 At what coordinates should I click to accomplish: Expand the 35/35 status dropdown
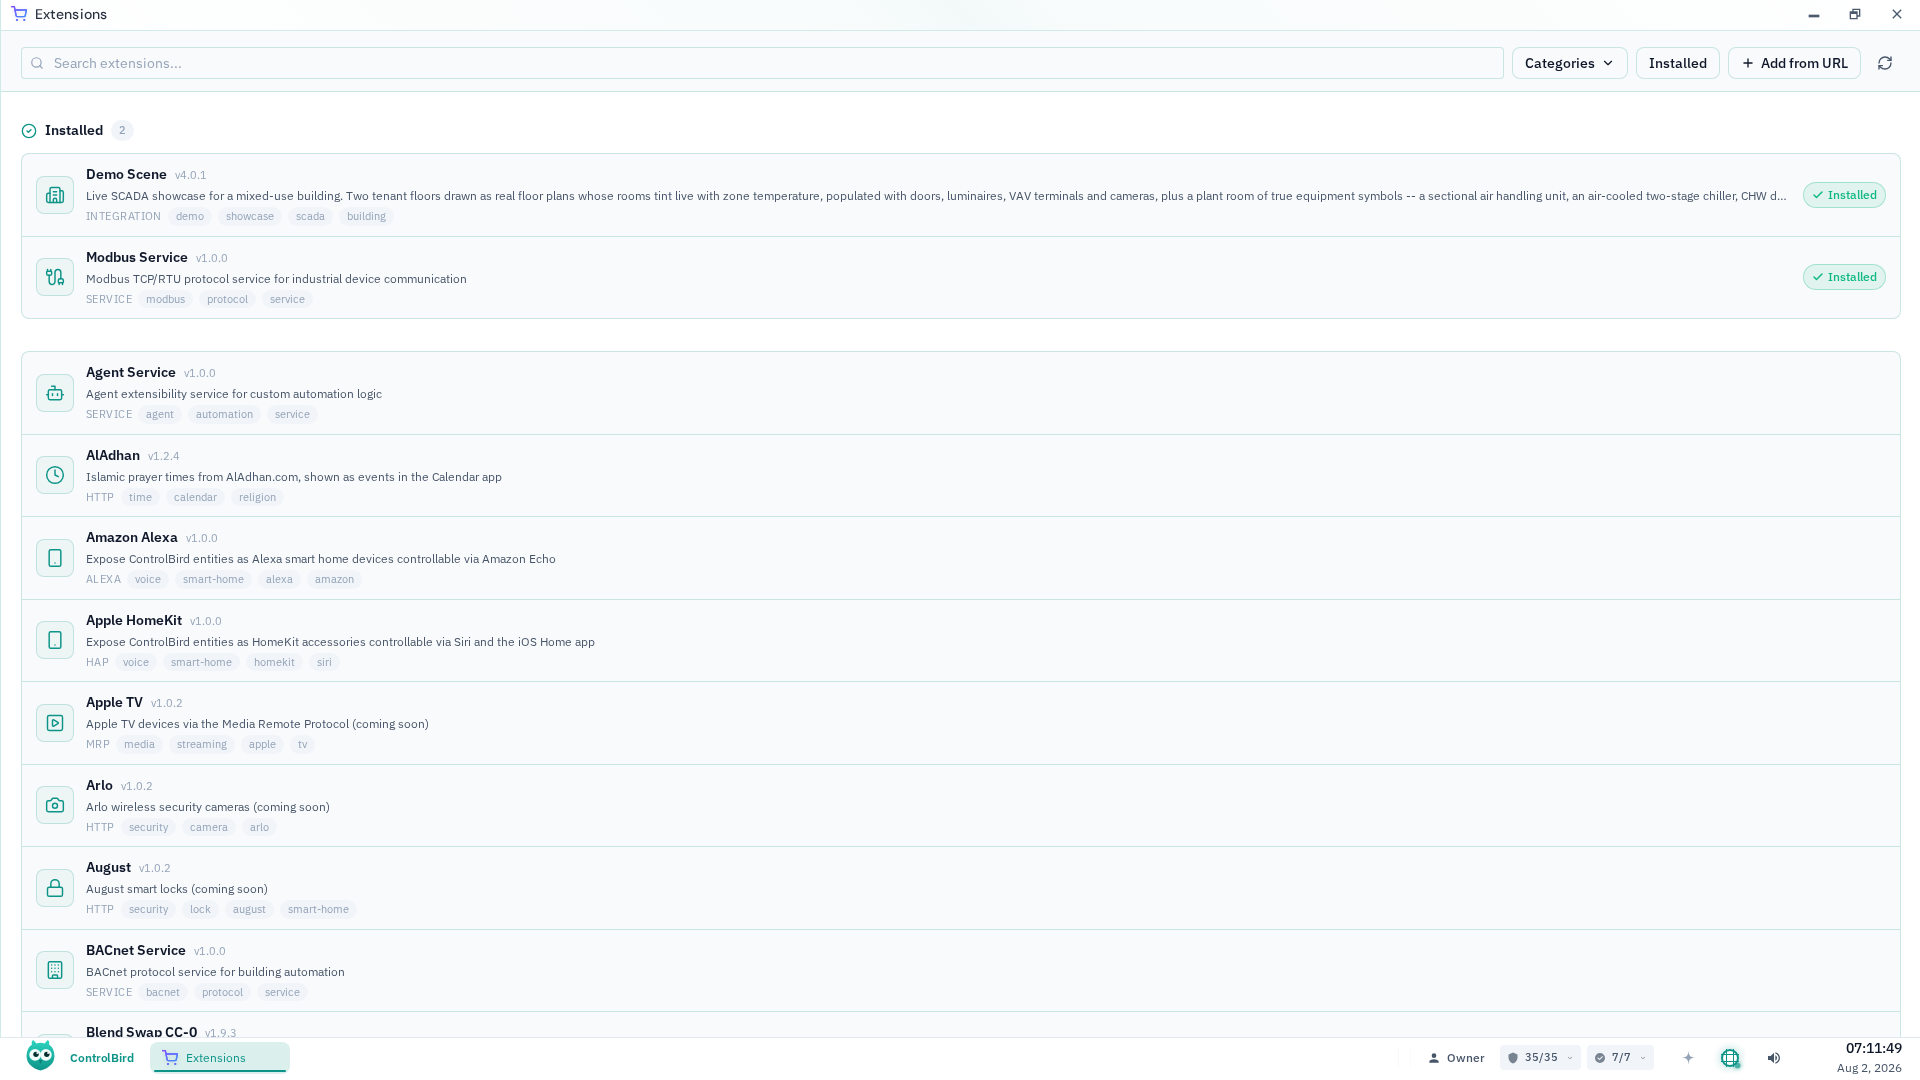pyautogui.click(x=1540, y=1058)
